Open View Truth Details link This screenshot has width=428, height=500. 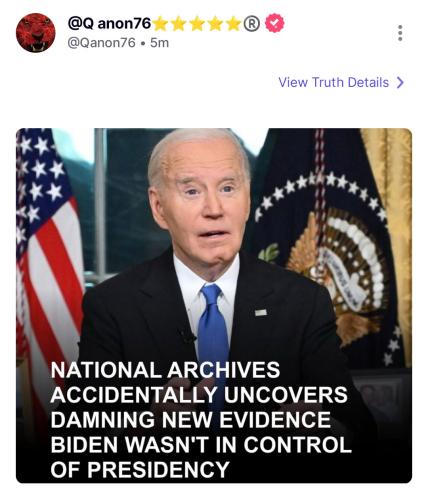pyautogui.click(x=341, y=82)
